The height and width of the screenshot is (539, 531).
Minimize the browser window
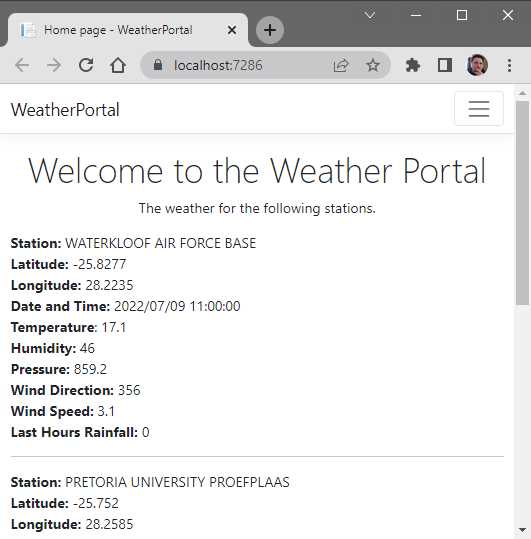tap(416, 15)
